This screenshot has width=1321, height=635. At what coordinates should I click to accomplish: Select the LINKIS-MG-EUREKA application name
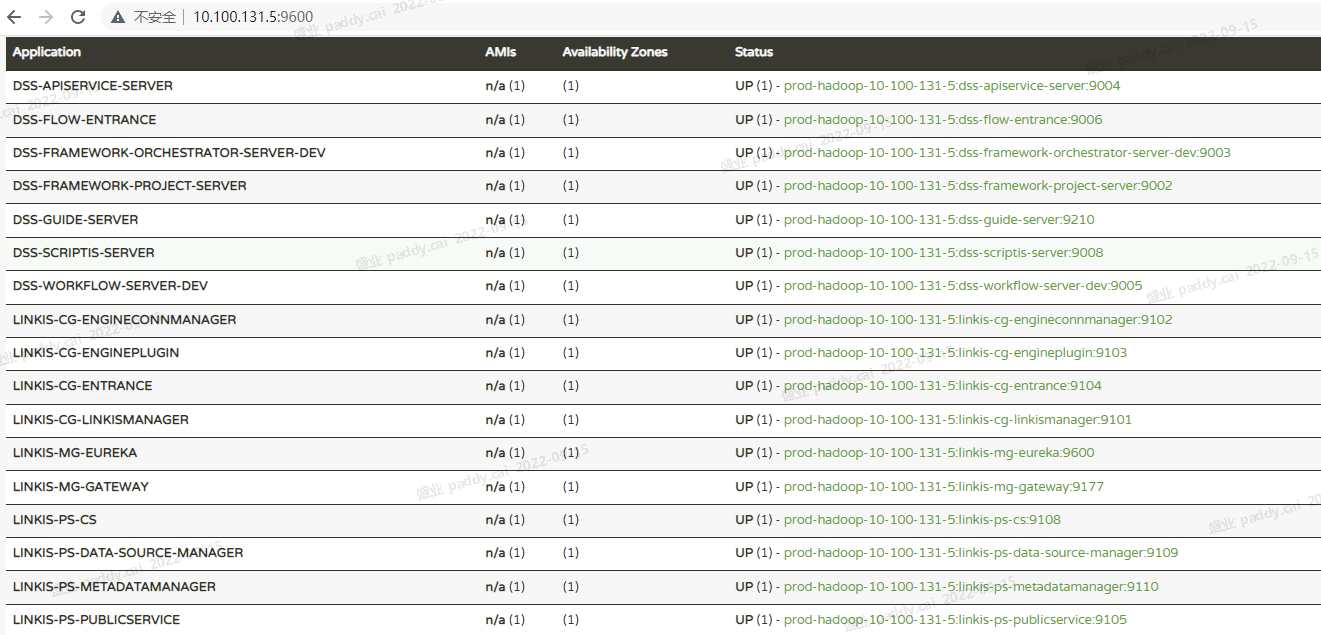click(75, 453)
